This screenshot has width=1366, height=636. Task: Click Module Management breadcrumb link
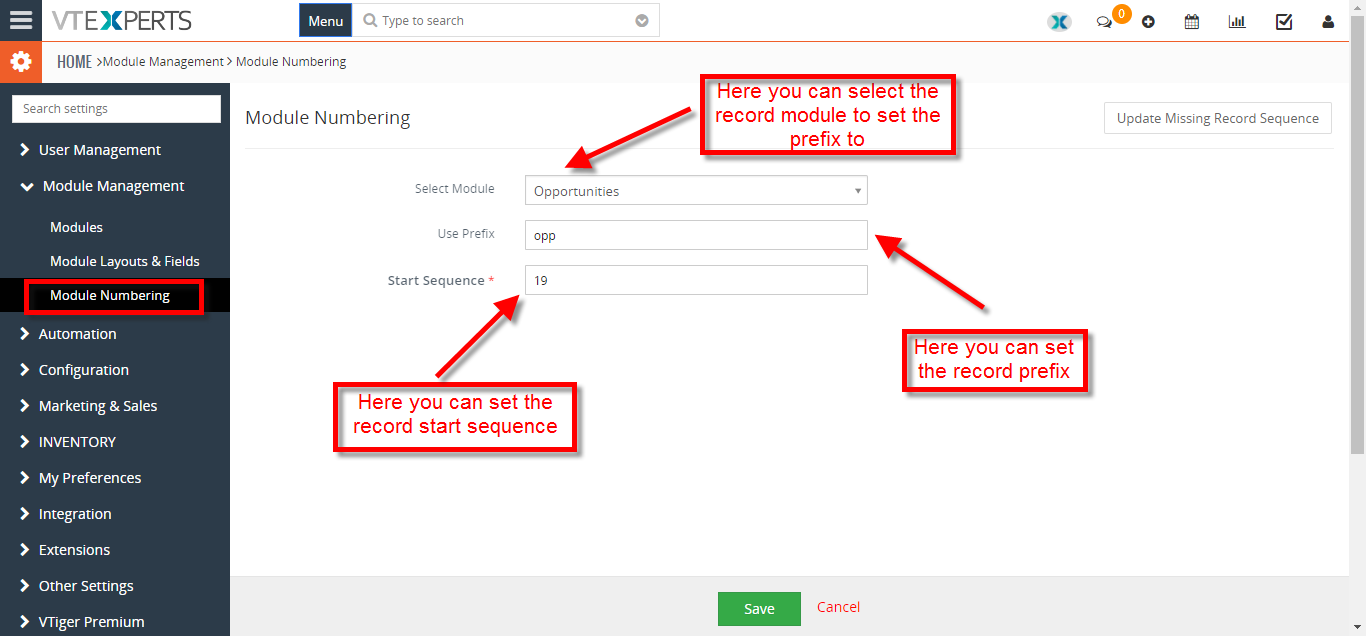pos(164,62)
